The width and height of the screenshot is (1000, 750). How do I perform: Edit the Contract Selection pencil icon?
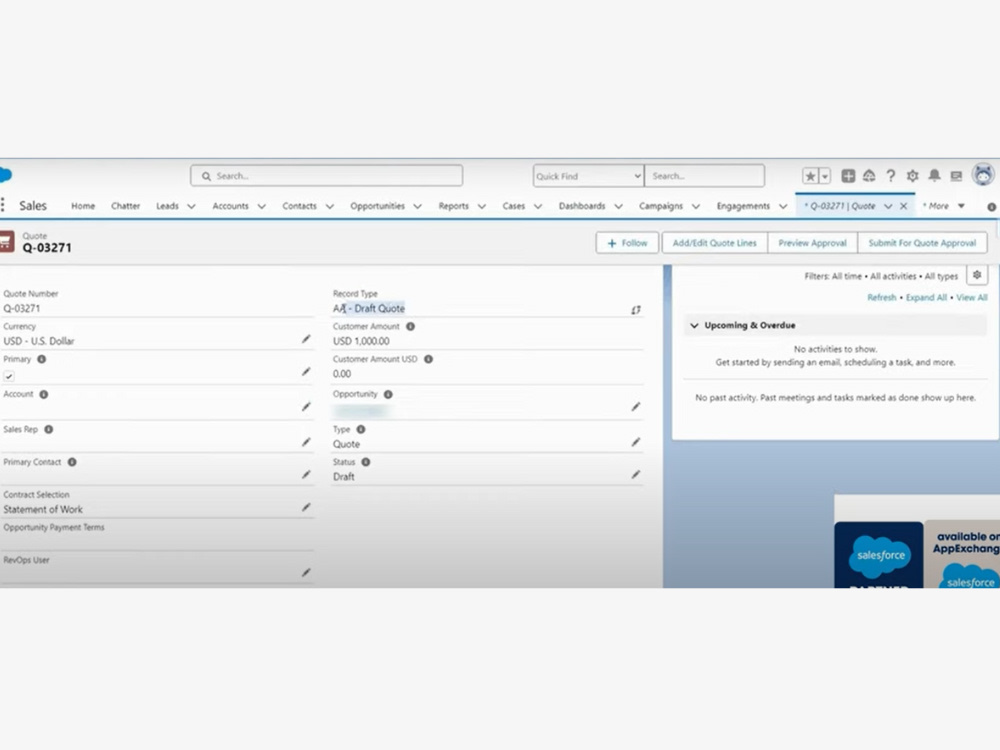(306, 507)
